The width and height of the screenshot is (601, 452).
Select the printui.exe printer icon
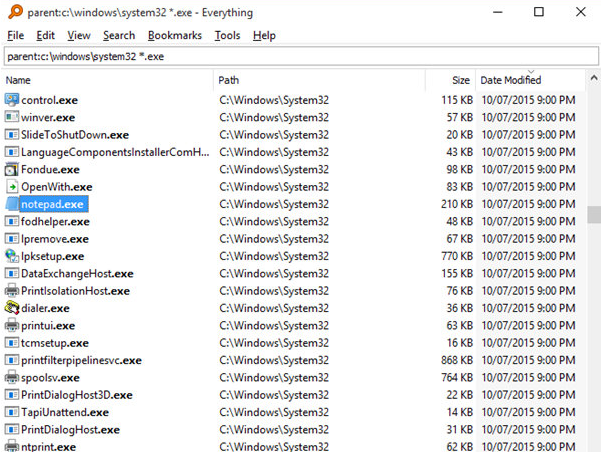pyautogui.click(x=11, y=325)
